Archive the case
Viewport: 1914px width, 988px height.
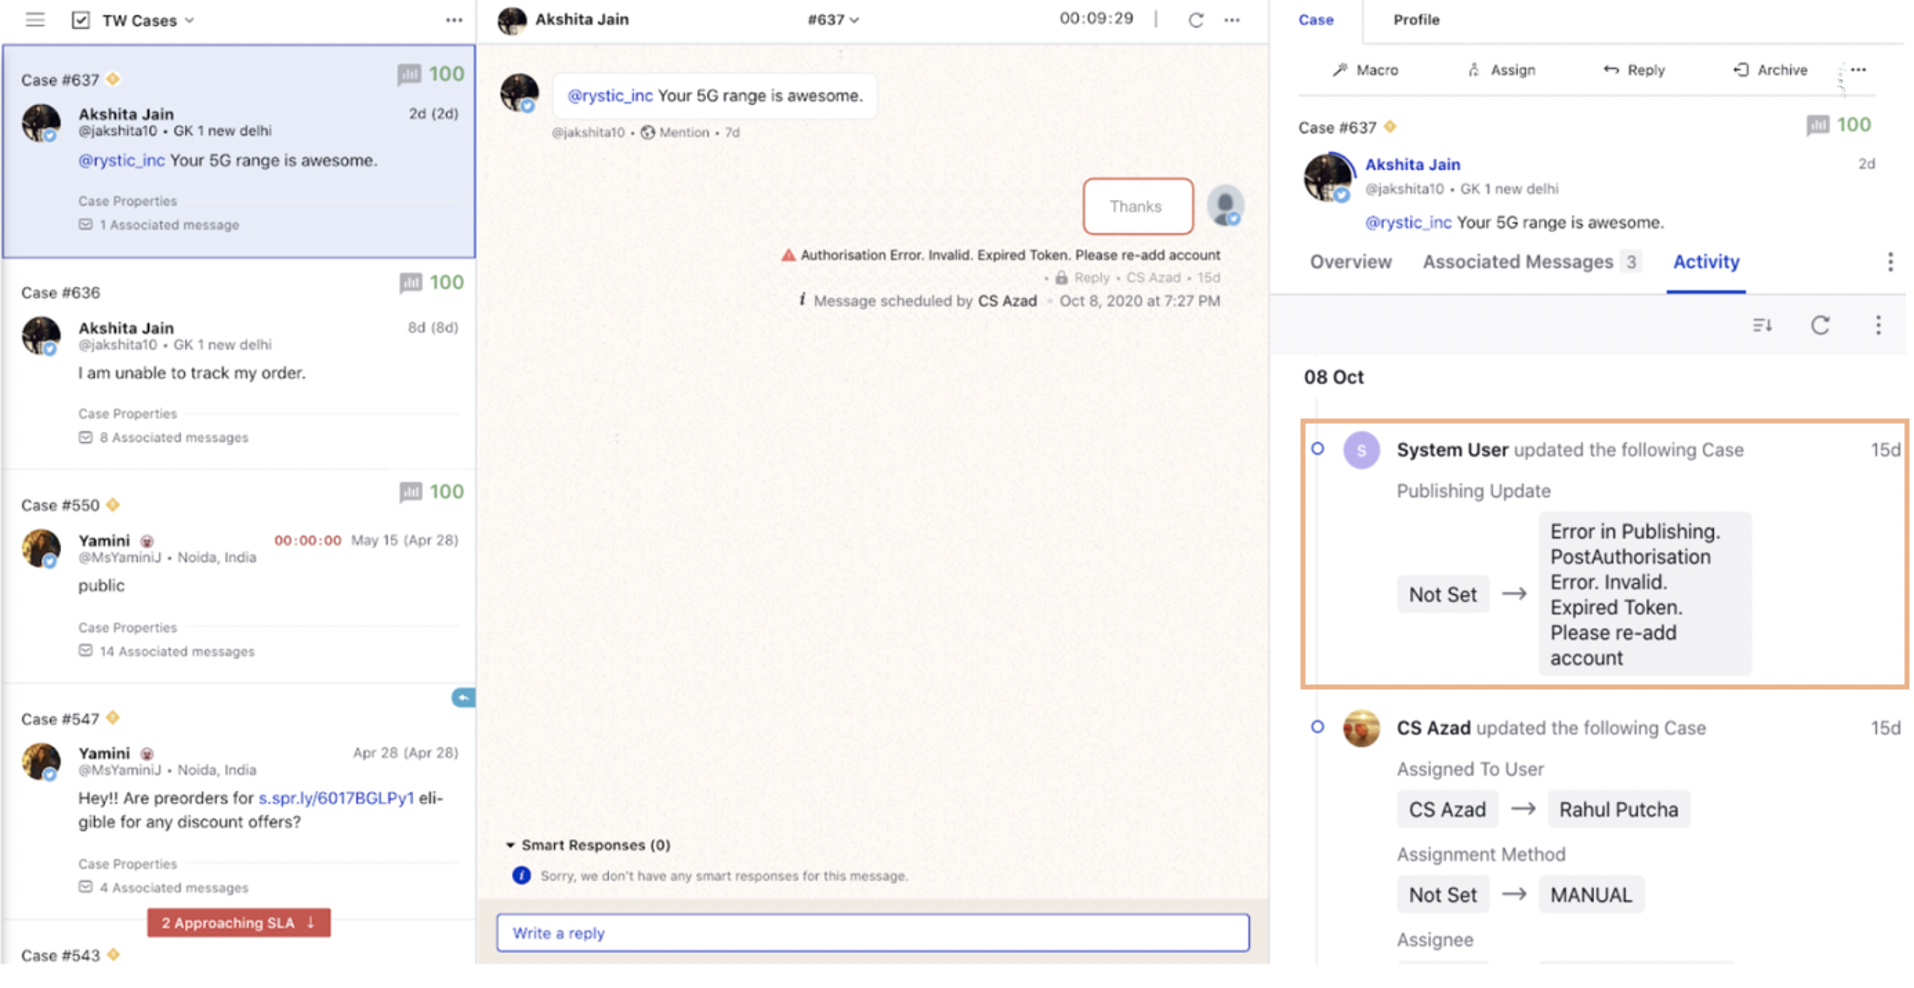[1770, 70]
